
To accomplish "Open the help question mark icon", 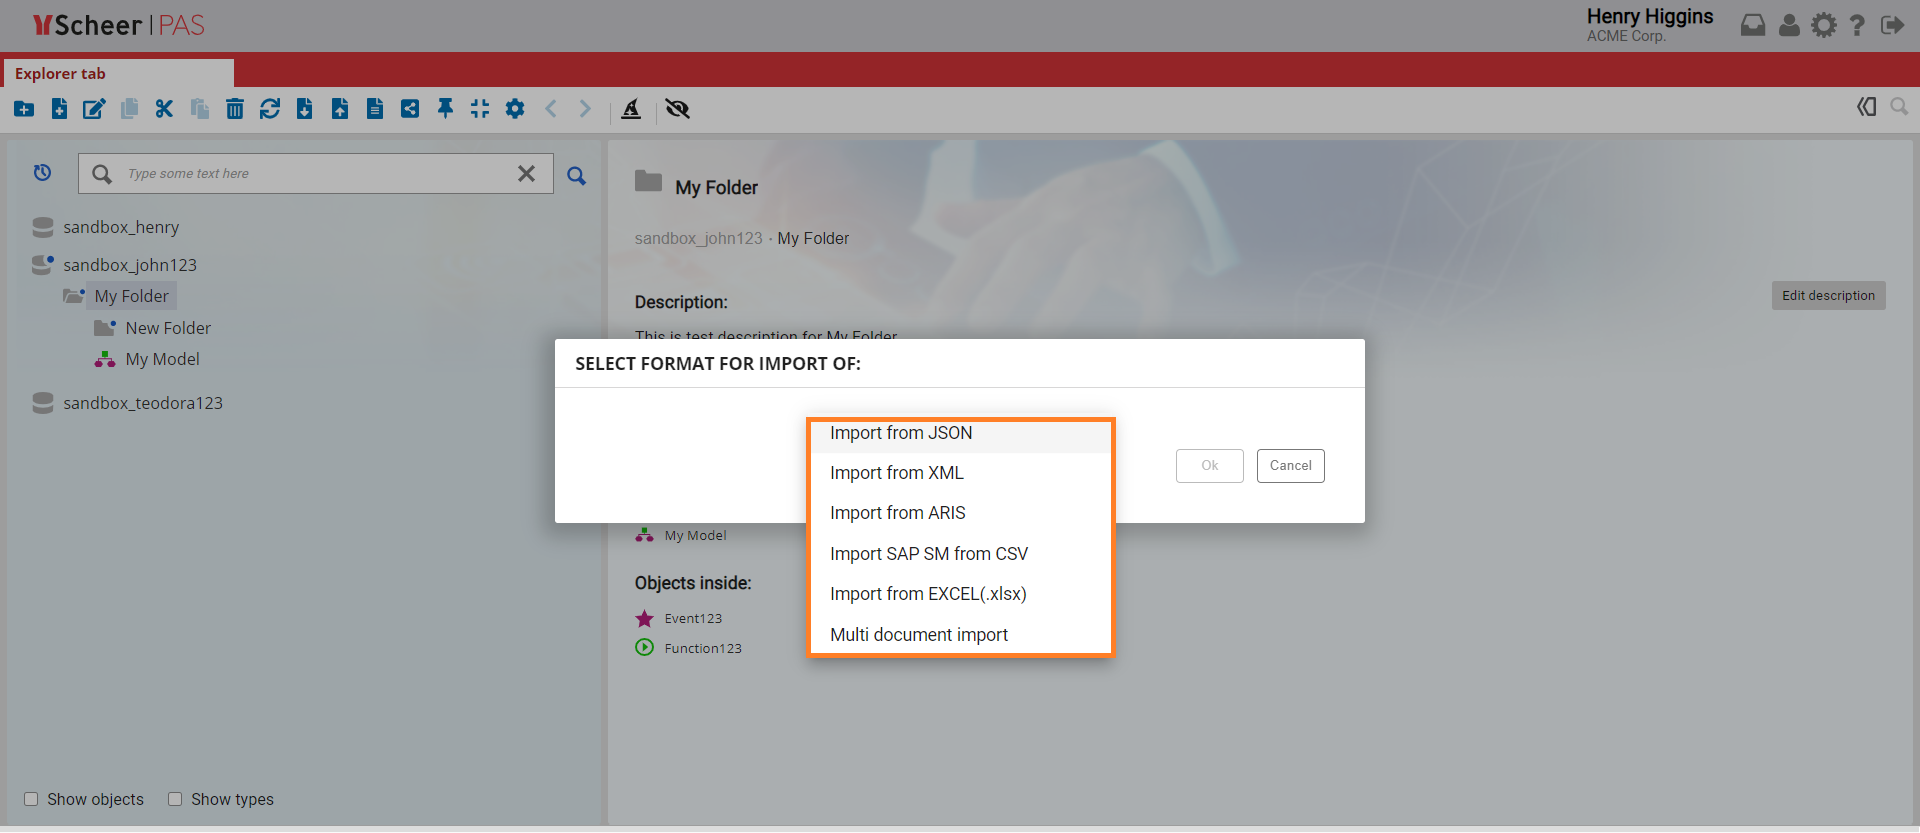I will tap(1857, 25).
